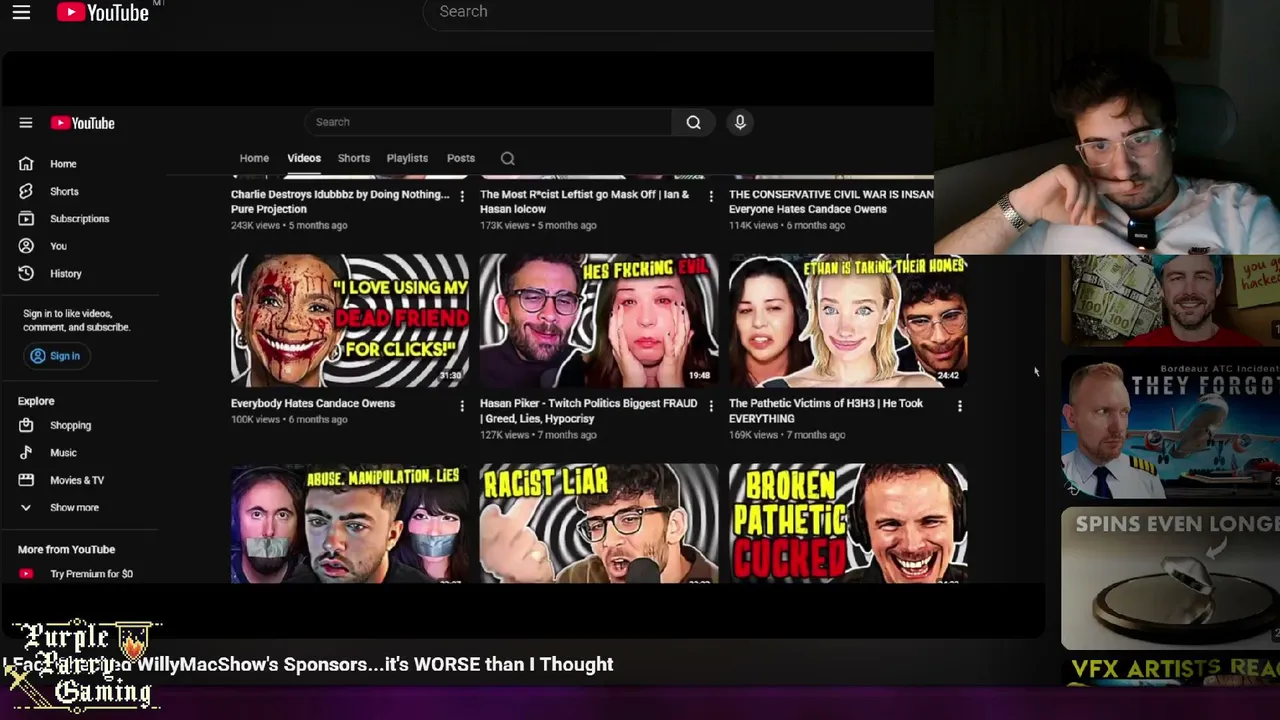1280x720 pixels.
Task: Open the 'Spins Even Longer' recommended thumbnail
Action: pyautogui.click(x=1170, y=579)
